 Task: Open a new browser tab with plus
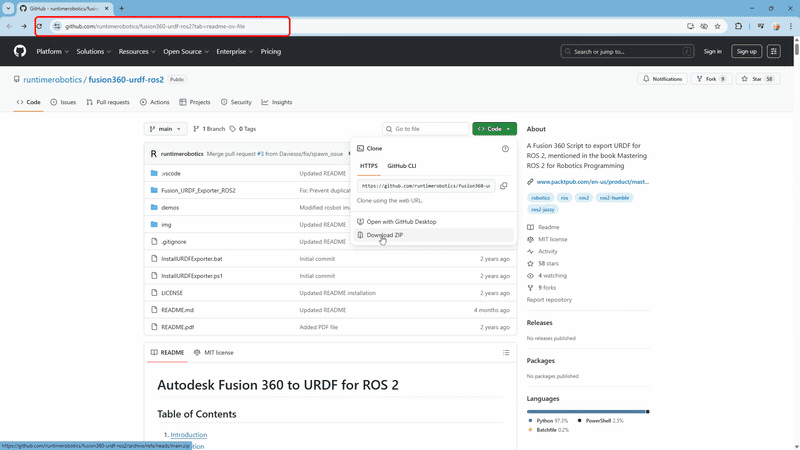point(121,8)
